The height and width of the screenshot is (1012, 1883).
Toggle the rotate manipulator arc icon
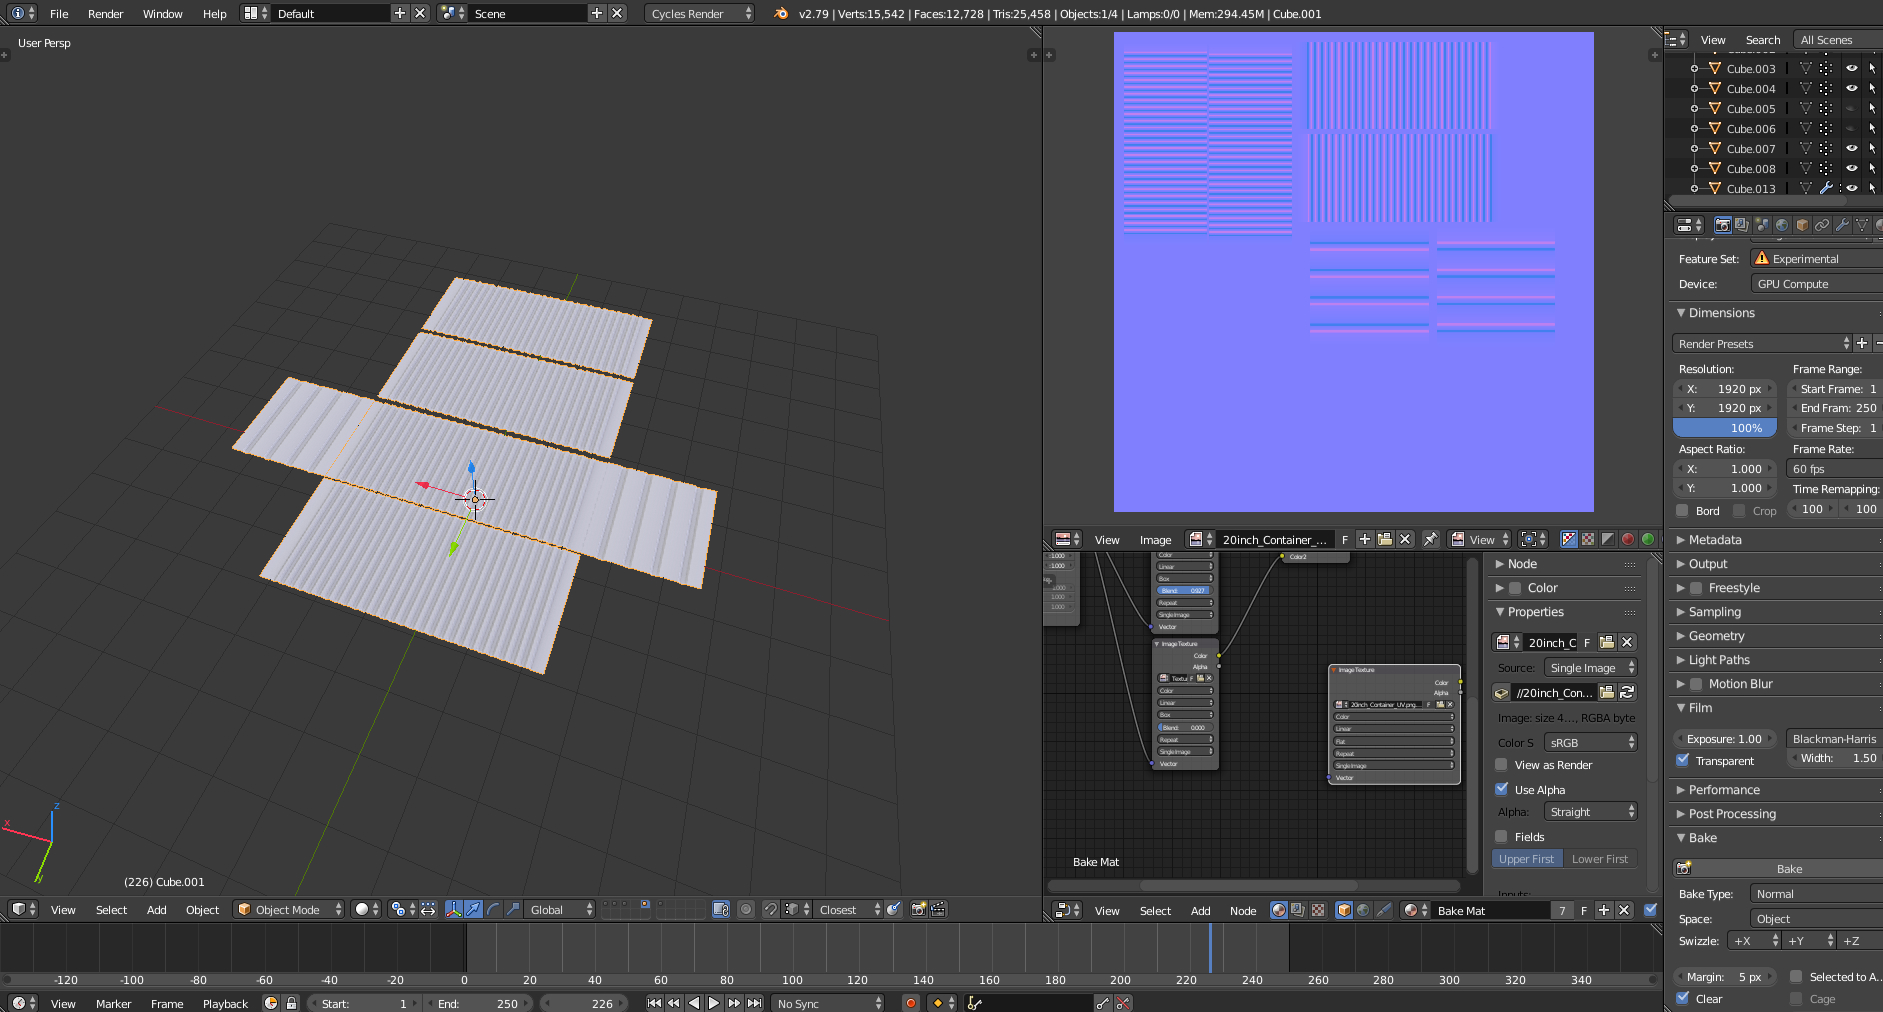492,909
